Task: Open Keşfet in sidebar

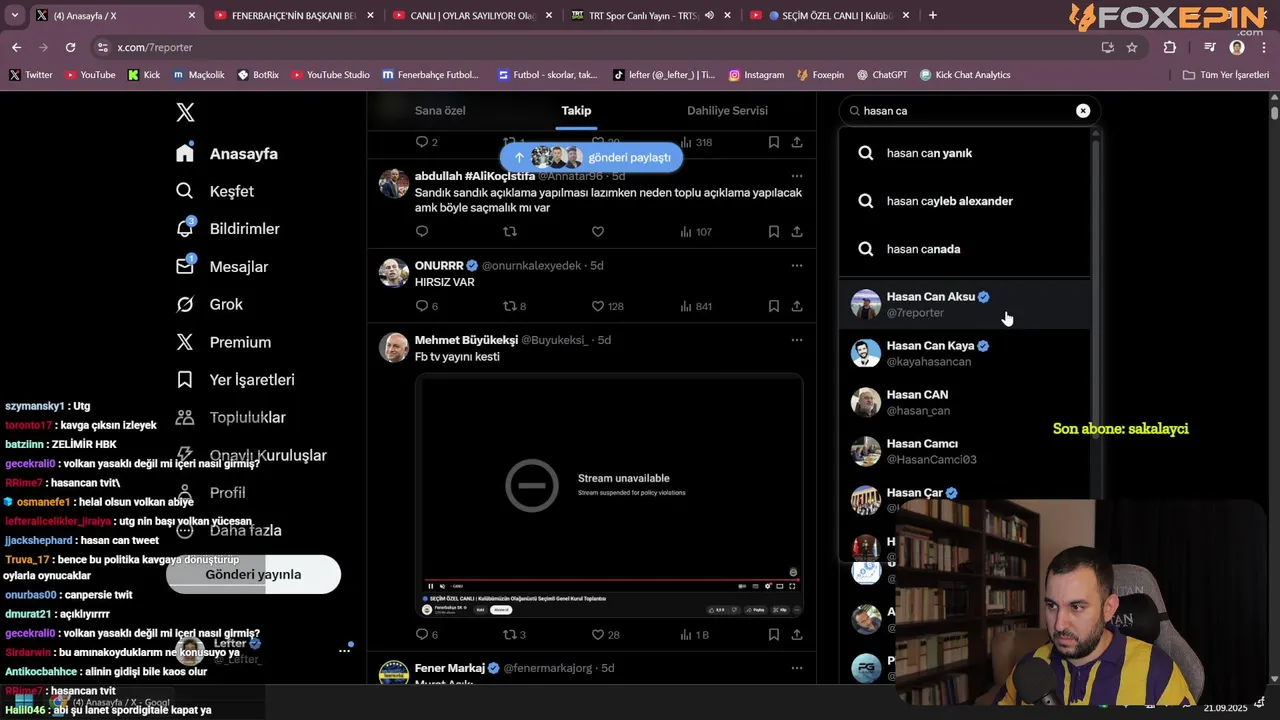Action: 215,191
